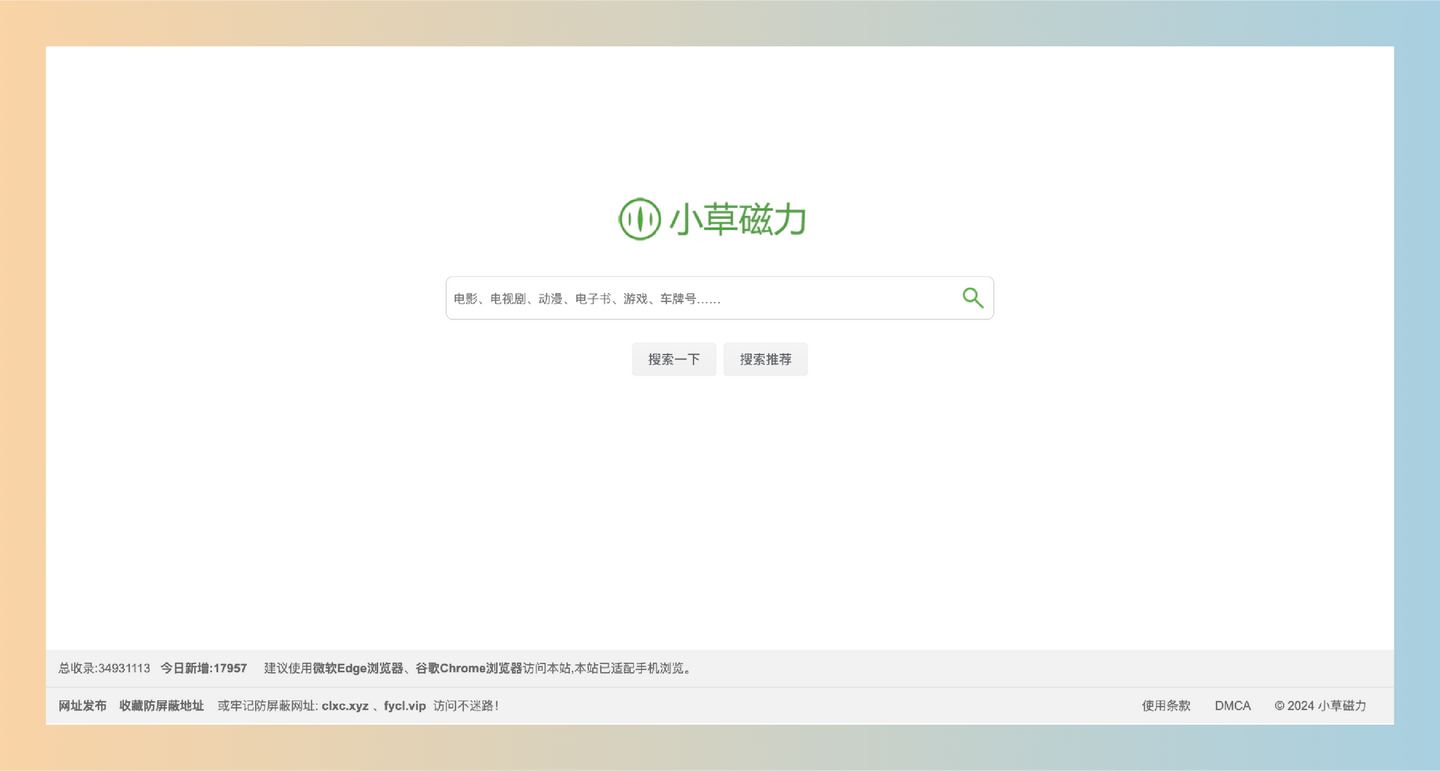The height and width of the screenshot is (771, 1440).
Task: Click the 今日新增:17957 statistics text
Action: pos(203,668)
